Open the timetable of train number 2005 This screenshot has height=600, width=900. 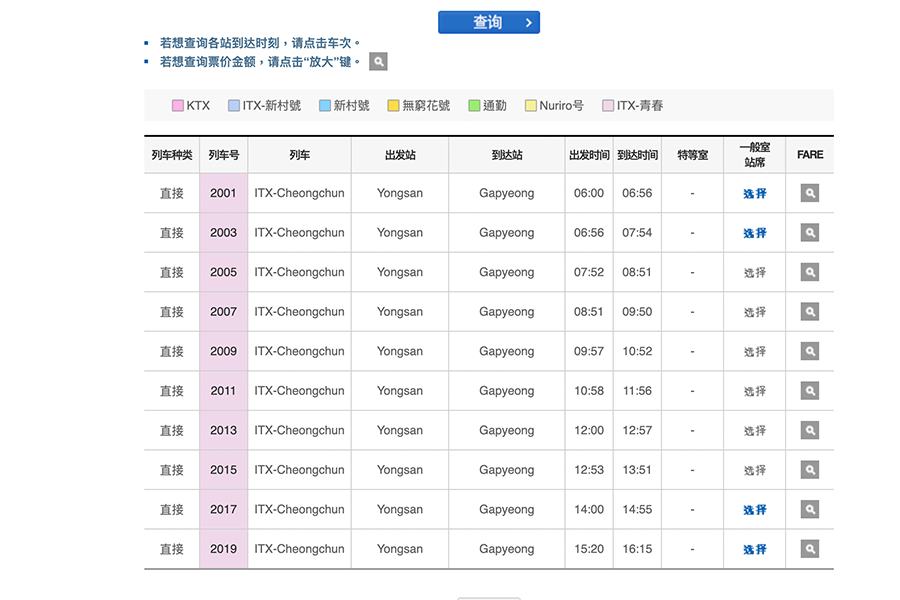click(223, 272)
